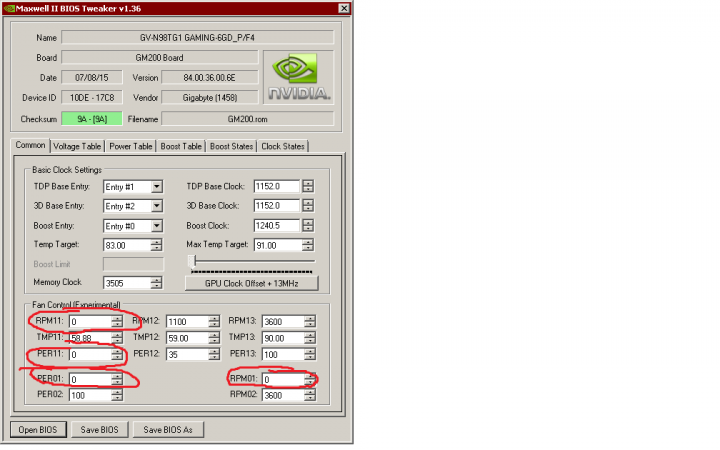The image size is (720, 450).
Task: Click the TDP Base Clock spinner arrows
Action: (308, 186)
